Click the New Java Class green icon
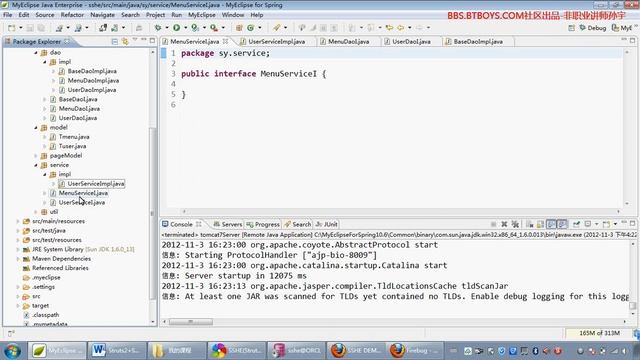Screen dimensions: 640x360 click(251, 28)
